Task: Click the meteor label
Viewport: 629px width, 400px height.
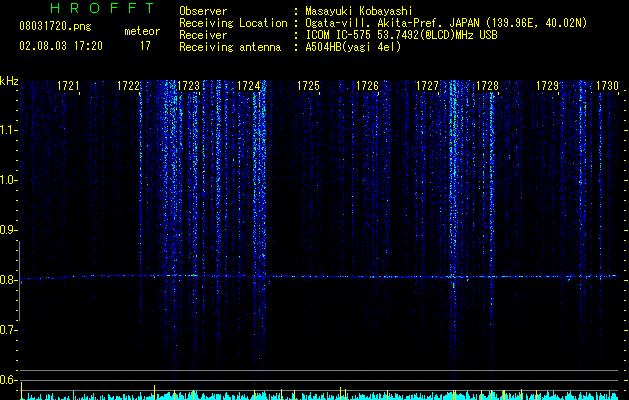Action: point(142,31)
